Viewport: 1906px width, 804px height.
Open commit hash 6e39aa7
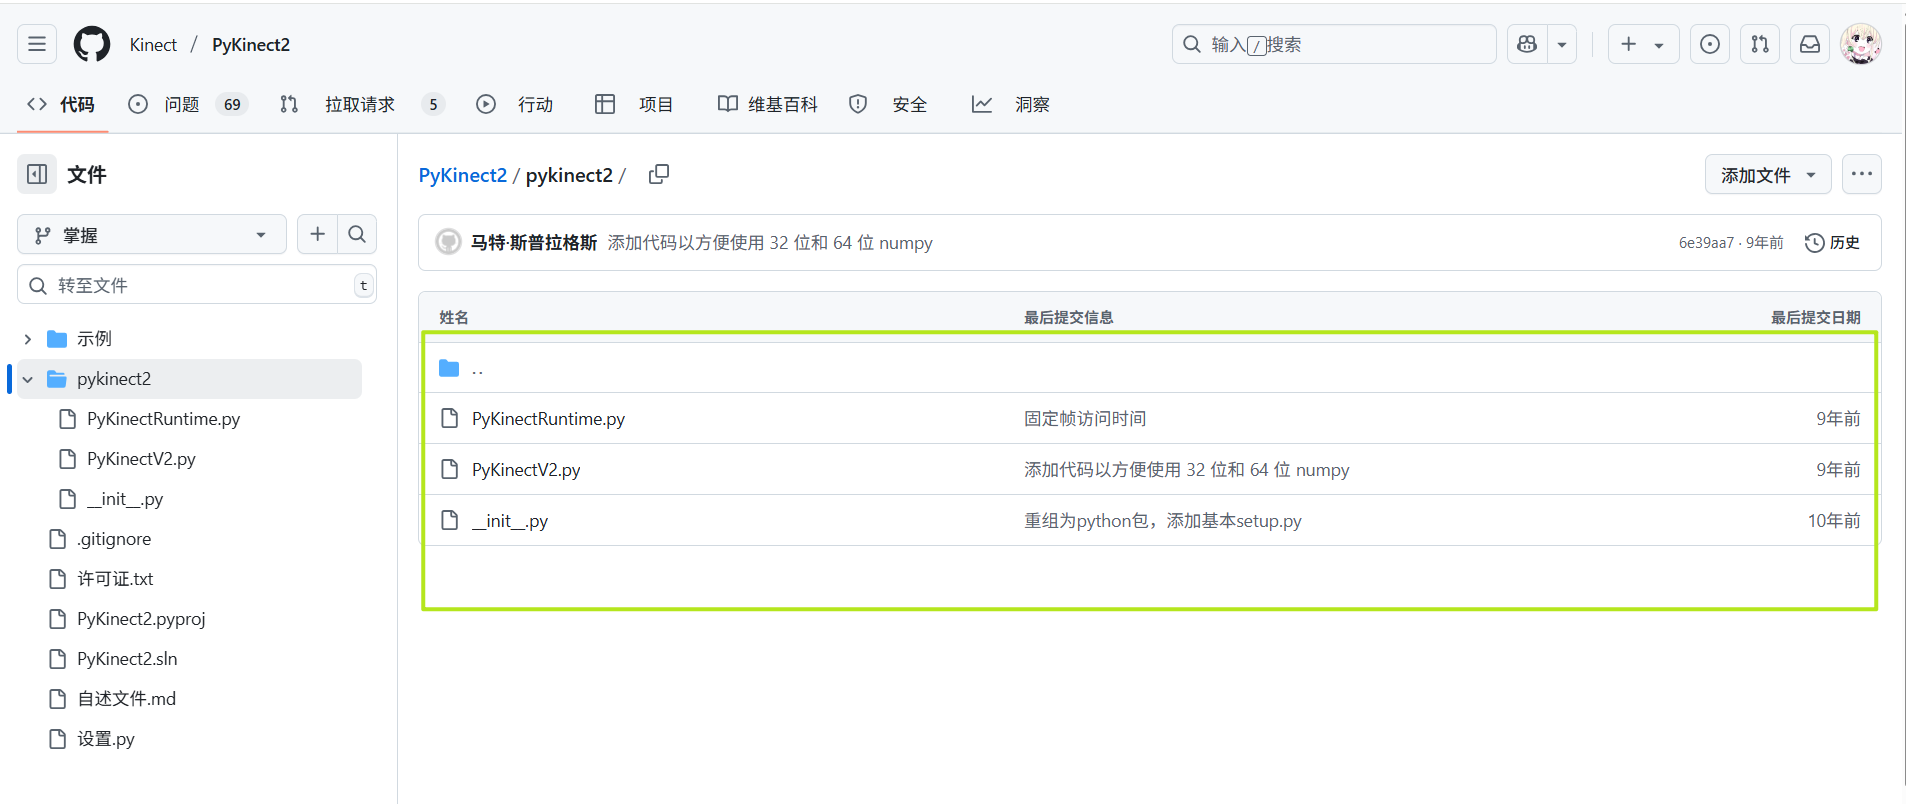pyautogui.click(x=1706, y=243)
